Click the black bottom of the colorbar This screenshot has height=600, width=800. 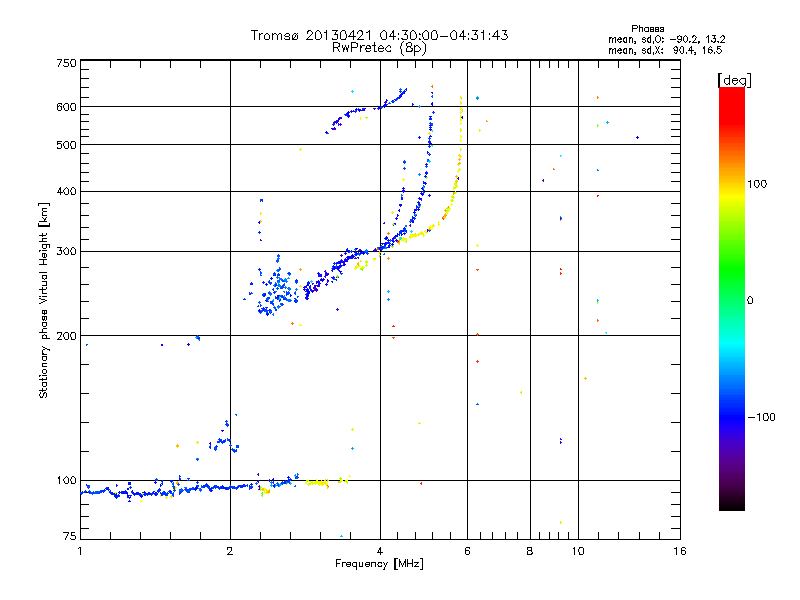pyautogui.click(x=732, y=503)
